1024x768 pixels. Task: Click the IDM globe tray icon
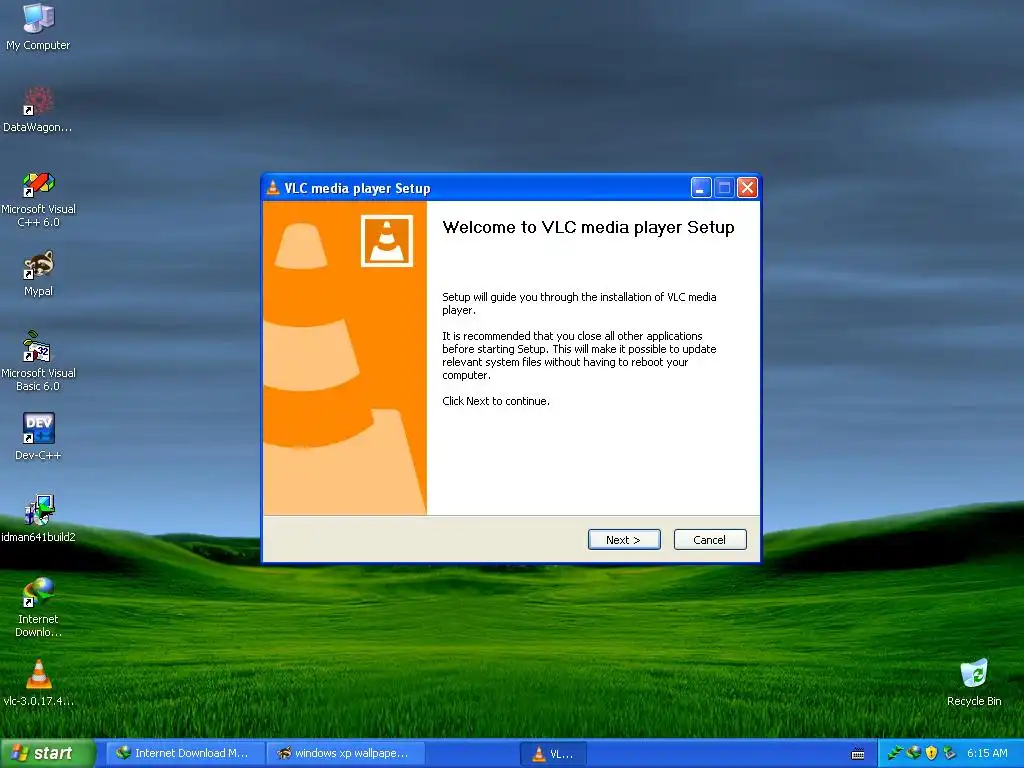pos(914,753)
